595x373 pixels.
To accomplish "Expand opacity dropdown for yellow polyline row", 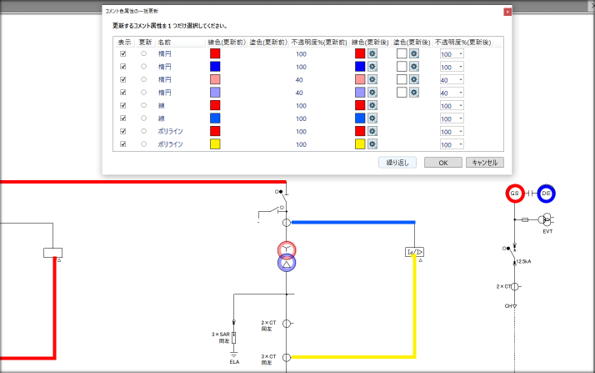I will (x=461, y=145).
